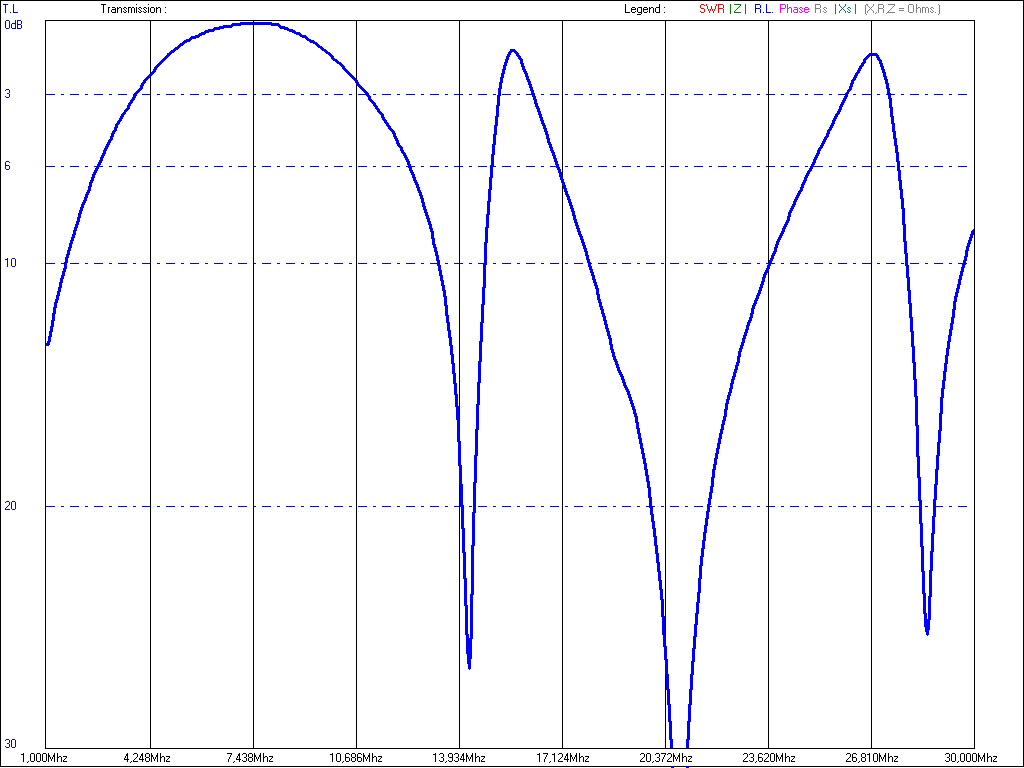Click the '(X,R,Z = Ohms.)' units text
This screenshot has width=1024, height=768.
click(x=902, y=9)
